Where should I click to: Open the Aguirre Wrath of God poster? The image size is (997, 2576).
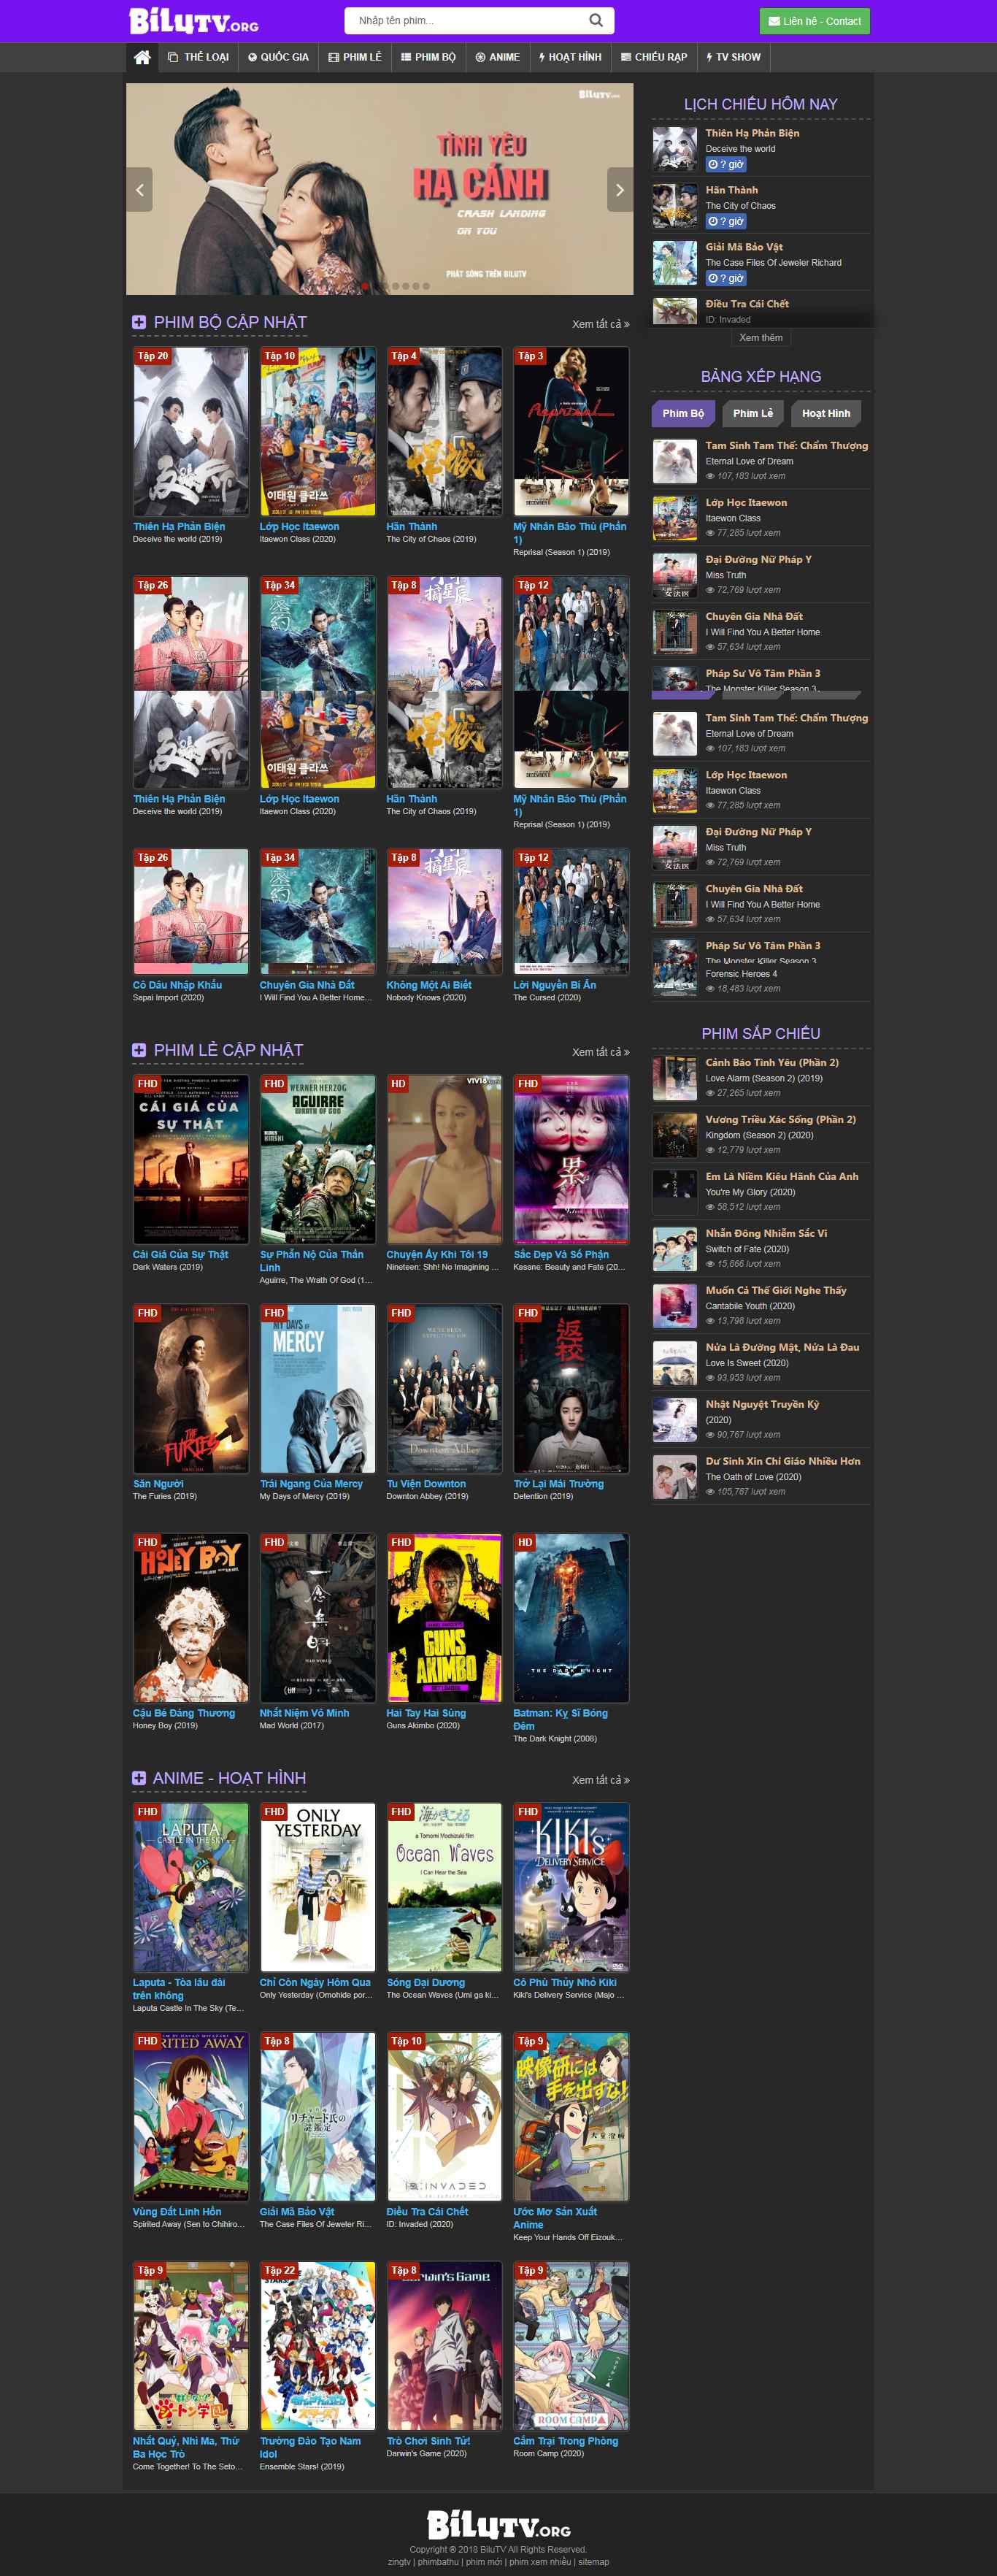318,1159
